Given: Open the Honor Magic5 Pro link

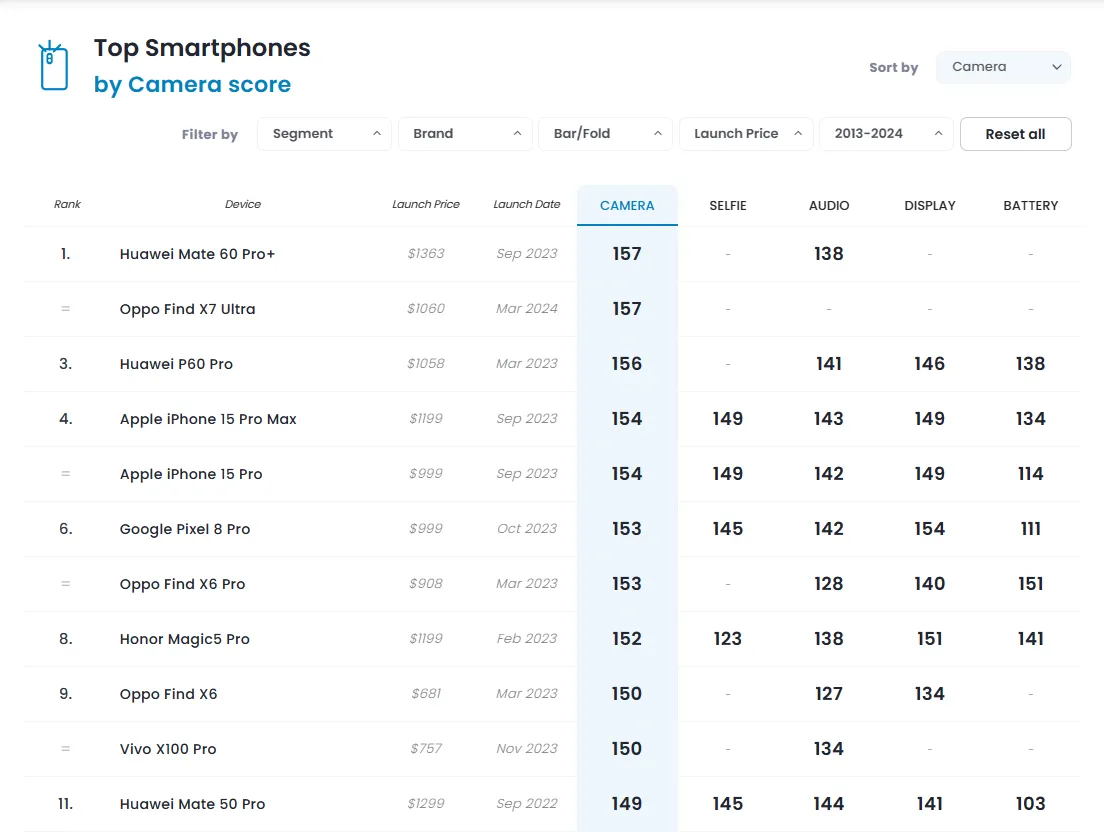Looking at the screenshot, I should click(x=184, y=639).
